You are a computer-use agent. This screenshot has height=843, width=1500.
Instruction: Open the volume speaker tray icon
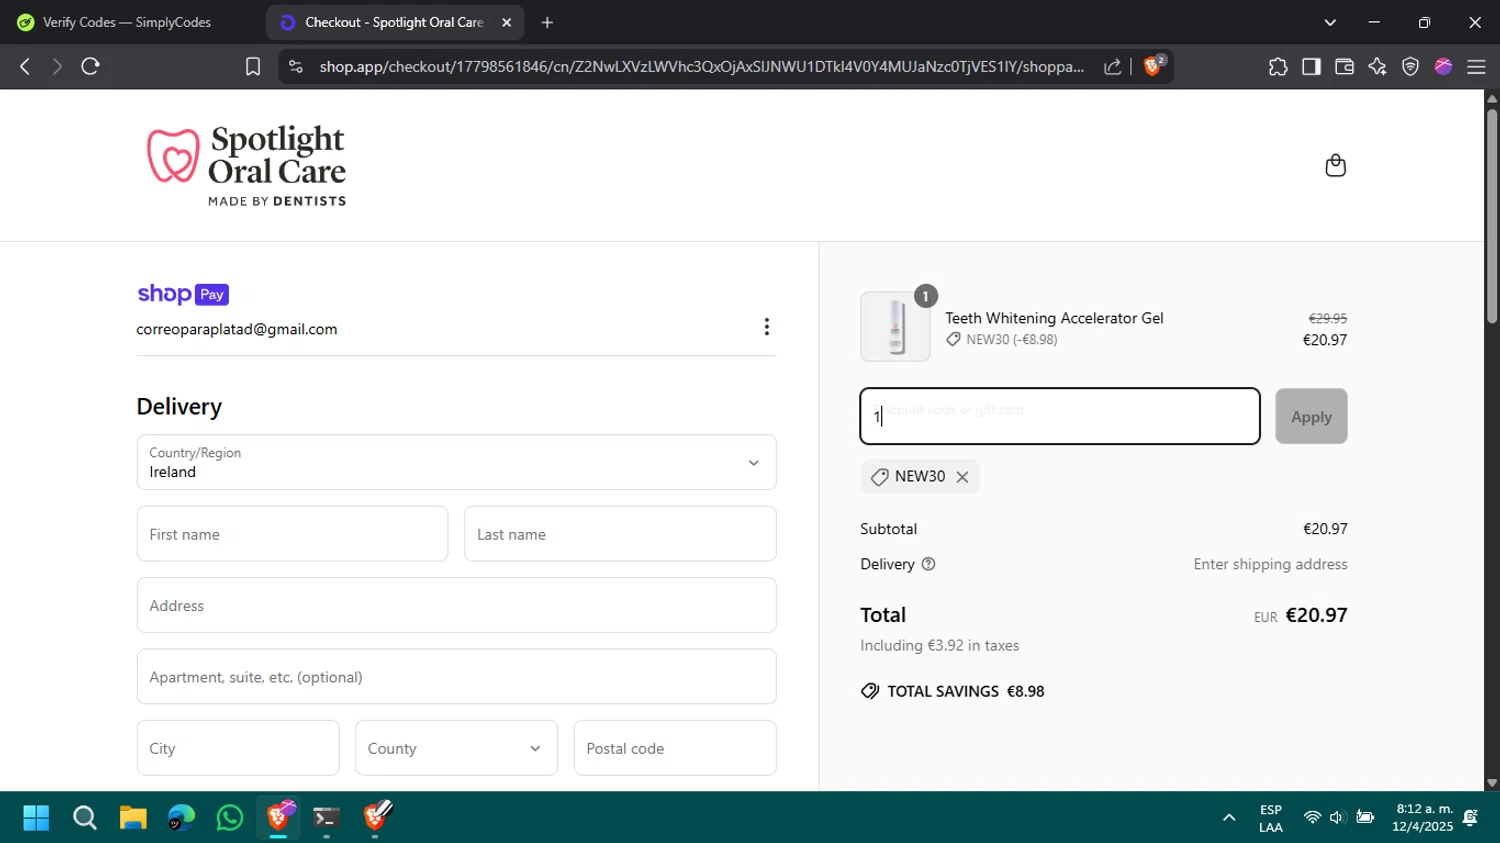[x=1337, y=818]
